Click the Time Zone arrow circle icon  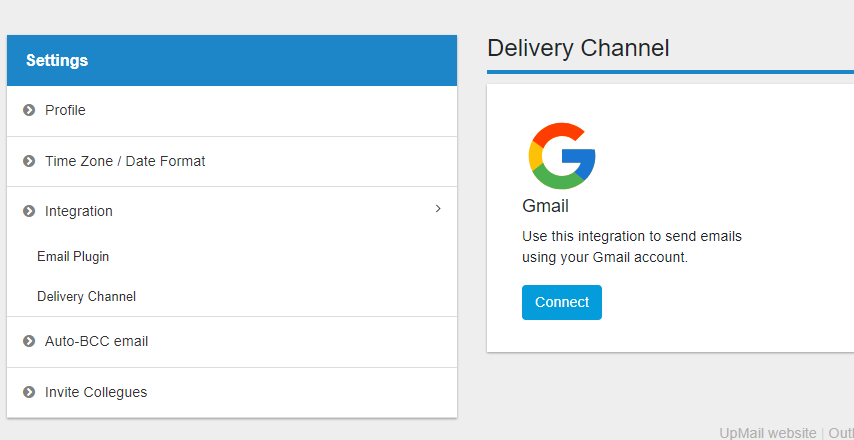[x=29, y=161]
